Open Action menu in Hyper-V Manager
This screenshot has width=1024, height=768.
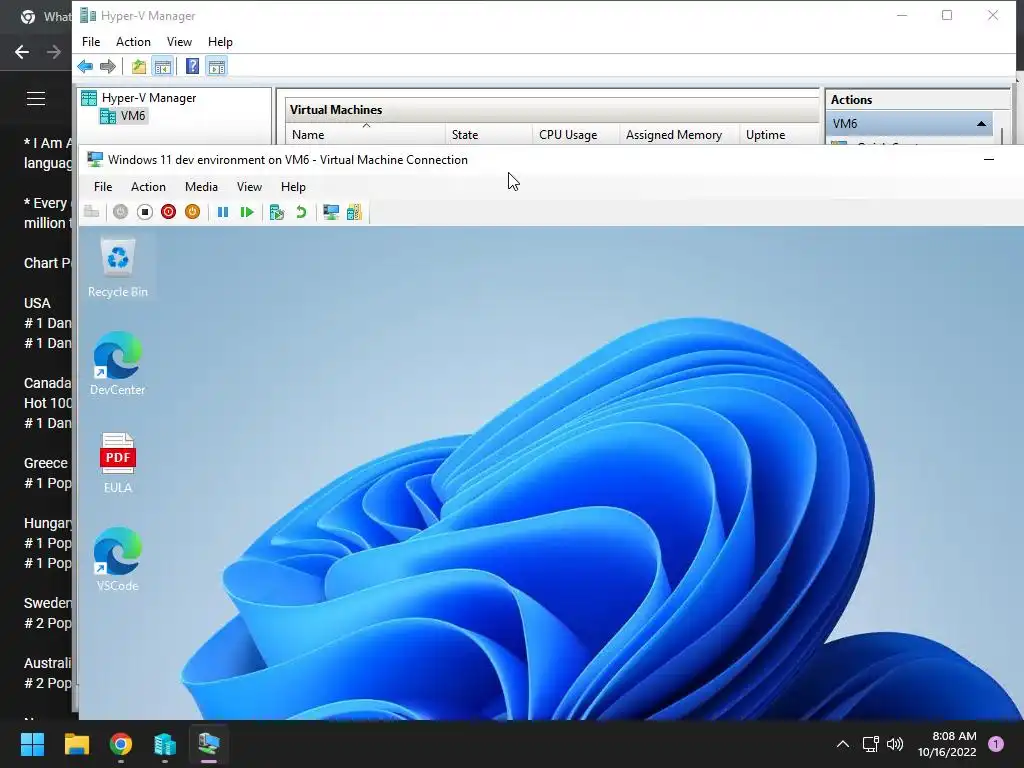coord(133,42)
